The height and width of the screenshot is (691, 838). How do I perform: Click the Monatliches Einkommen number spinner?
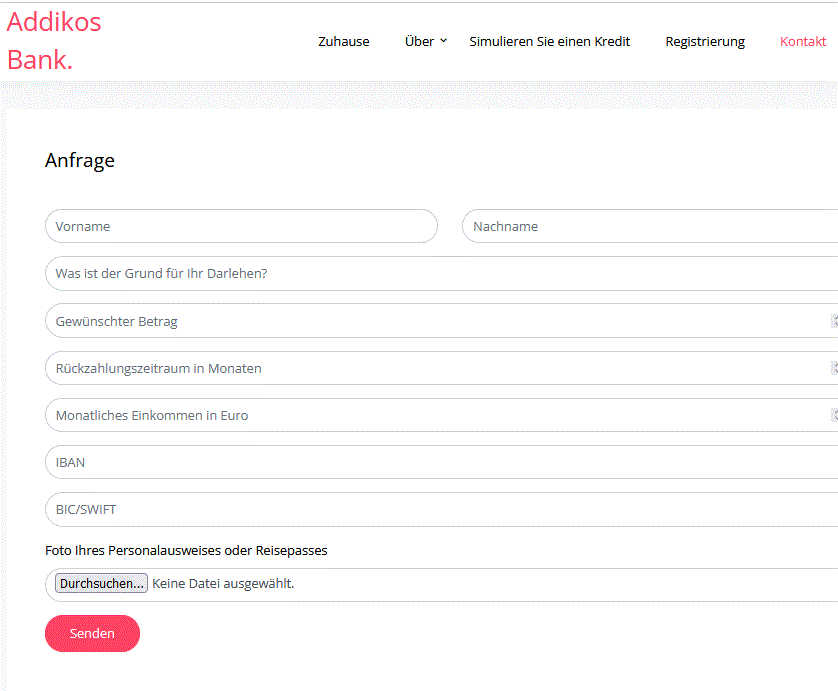click(834, 415)
